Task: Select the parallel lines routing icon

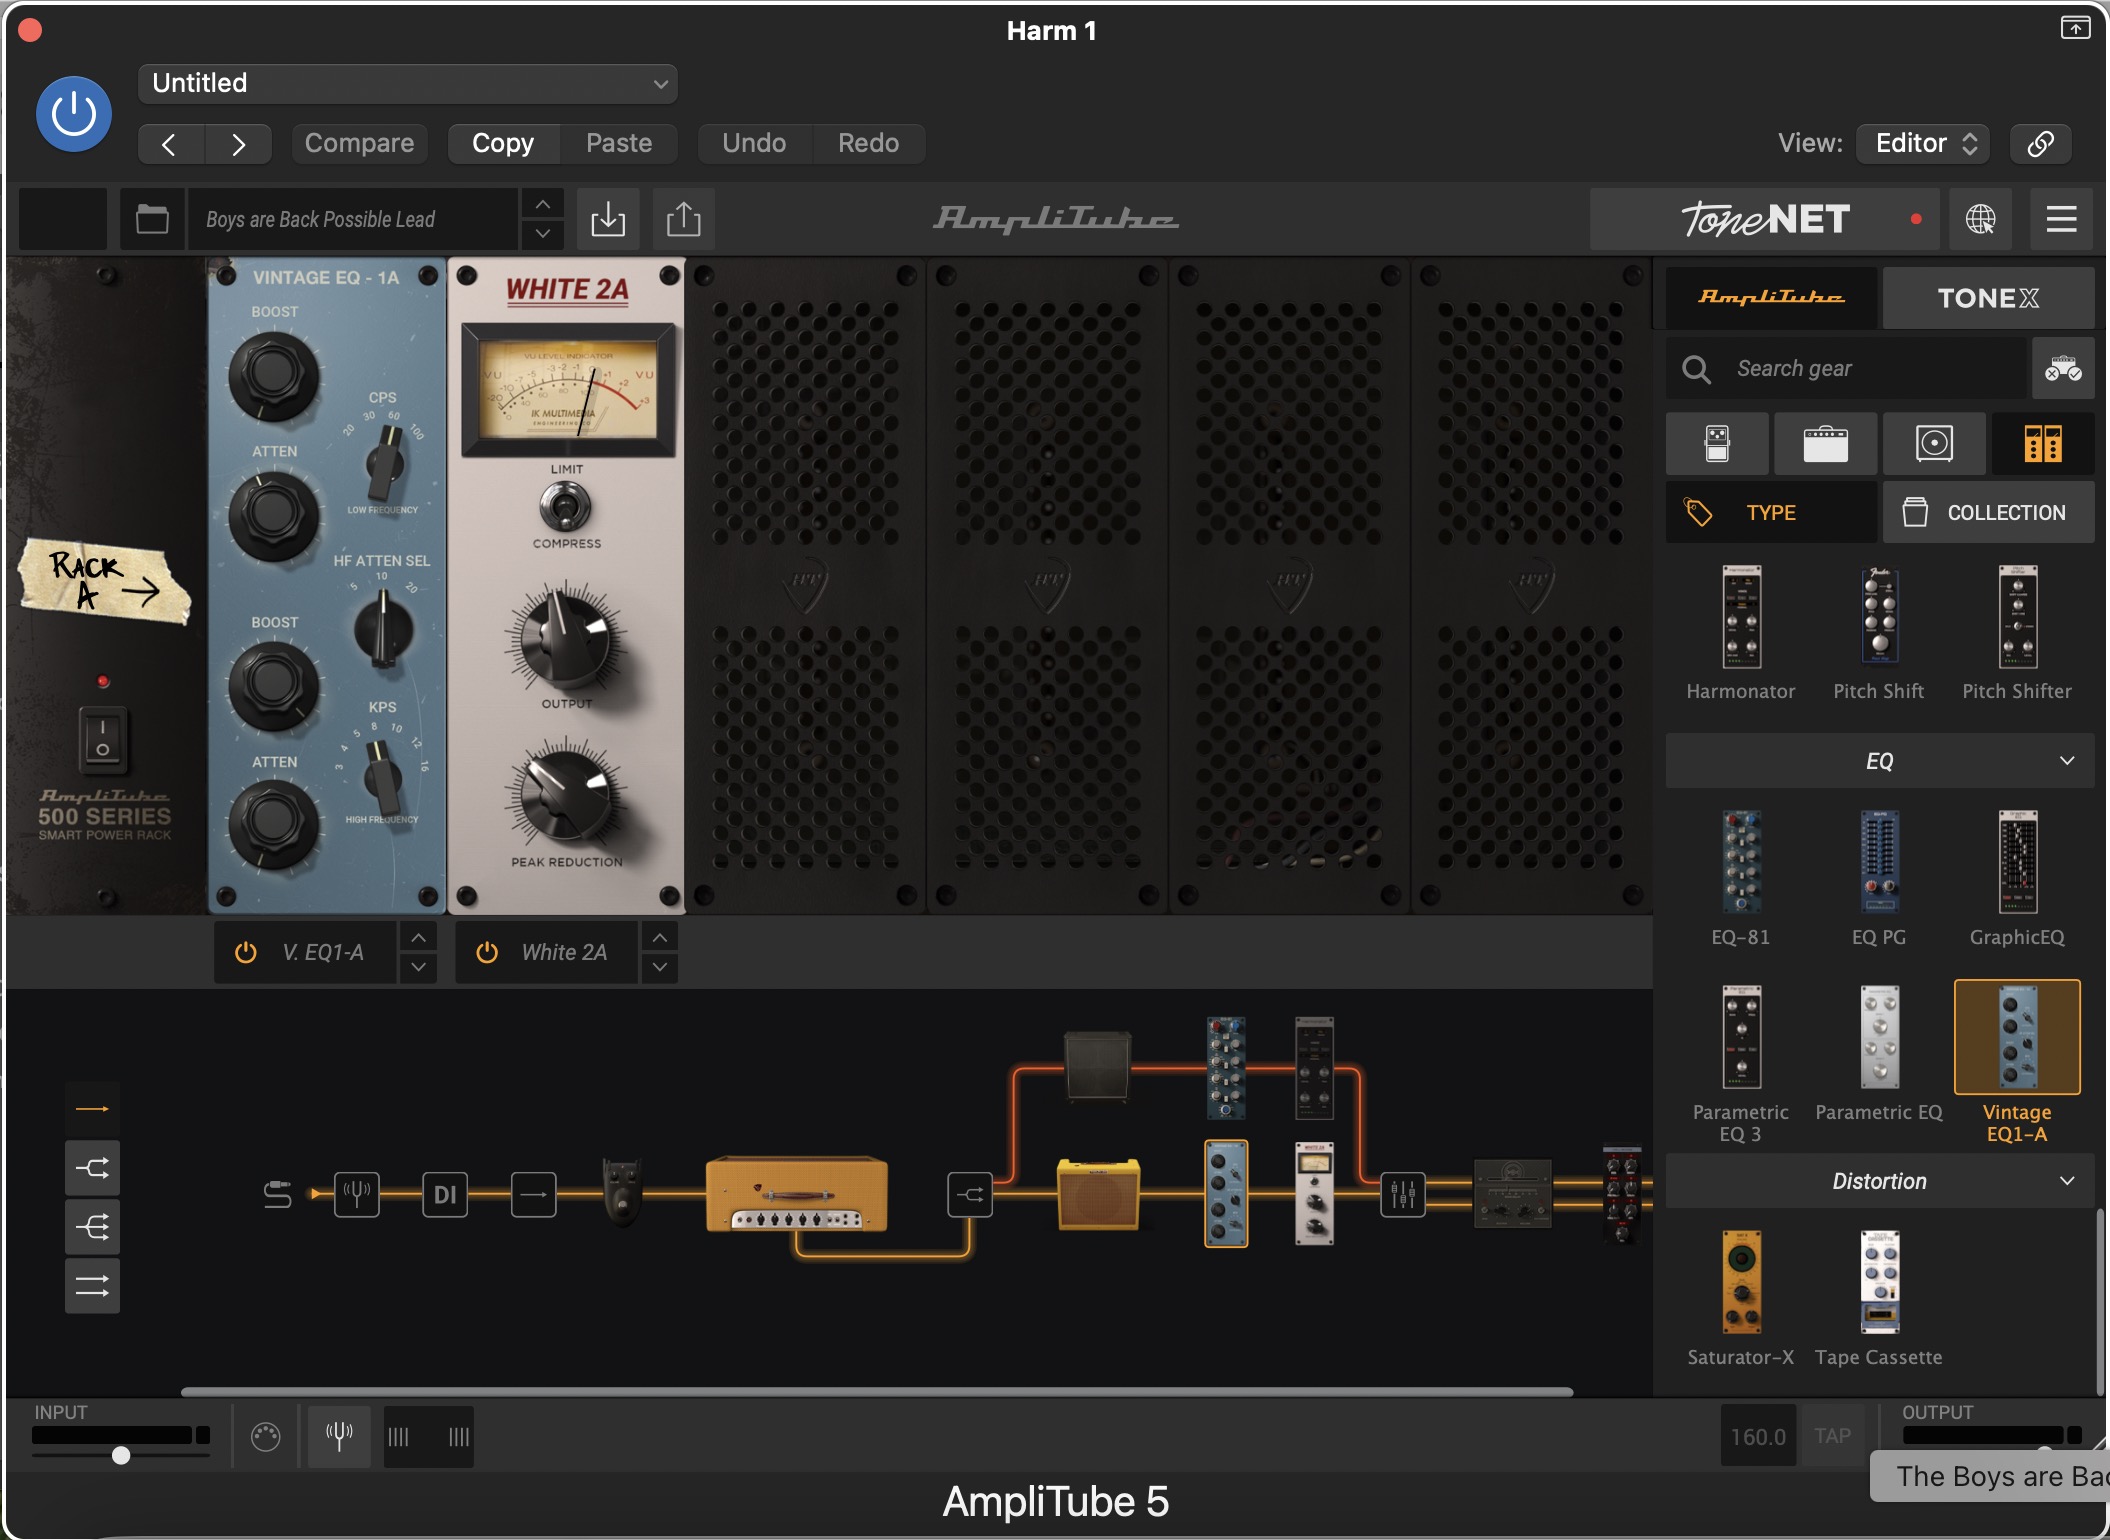Action: 92,1286
